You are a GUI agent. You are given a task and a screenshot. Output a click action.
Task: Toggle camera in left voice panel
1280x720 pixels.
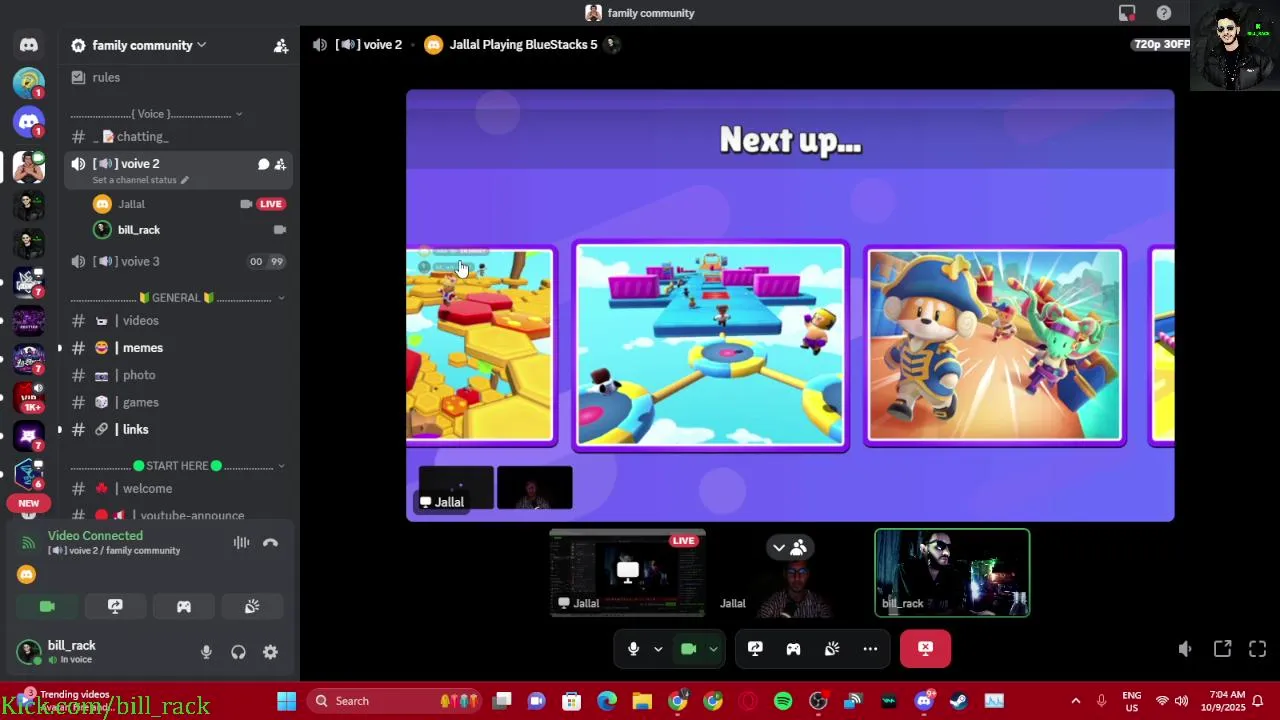pyautogui.click(x=47, y=606)
